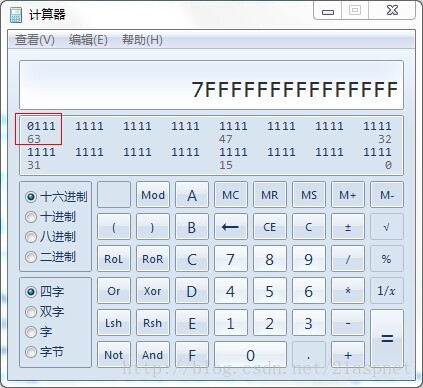Click the 1/x reciprocal button
The height and width of the screenshot is (388, 423).
pyautogui.click(x=387, y=291)
